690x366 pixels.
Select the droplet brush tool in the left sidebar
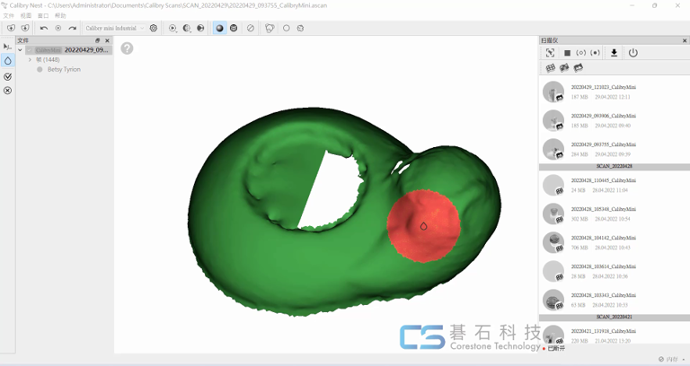pyautogui.click(x=8, y=61)
